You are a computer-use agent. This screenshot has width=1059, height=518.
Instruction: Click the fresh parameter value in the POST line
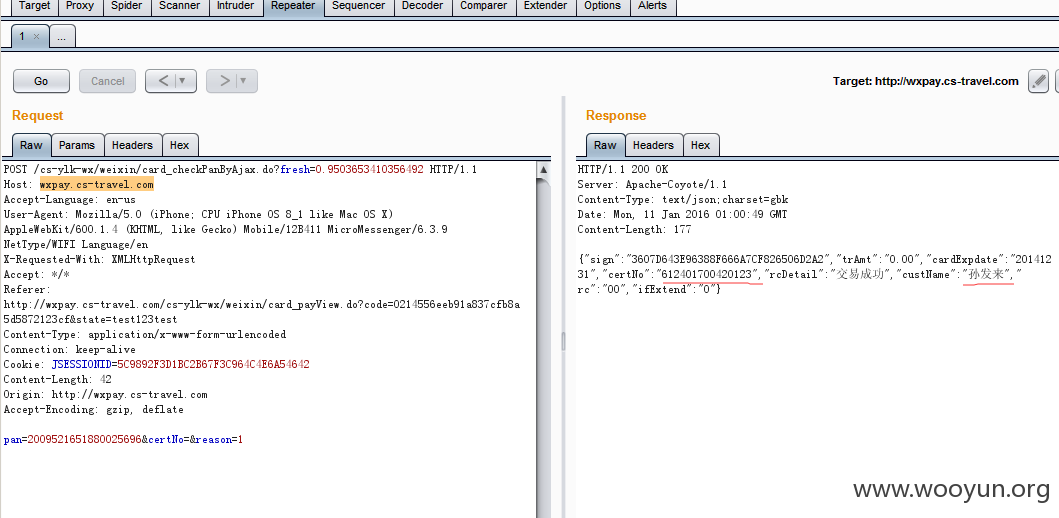click(369, 170)
